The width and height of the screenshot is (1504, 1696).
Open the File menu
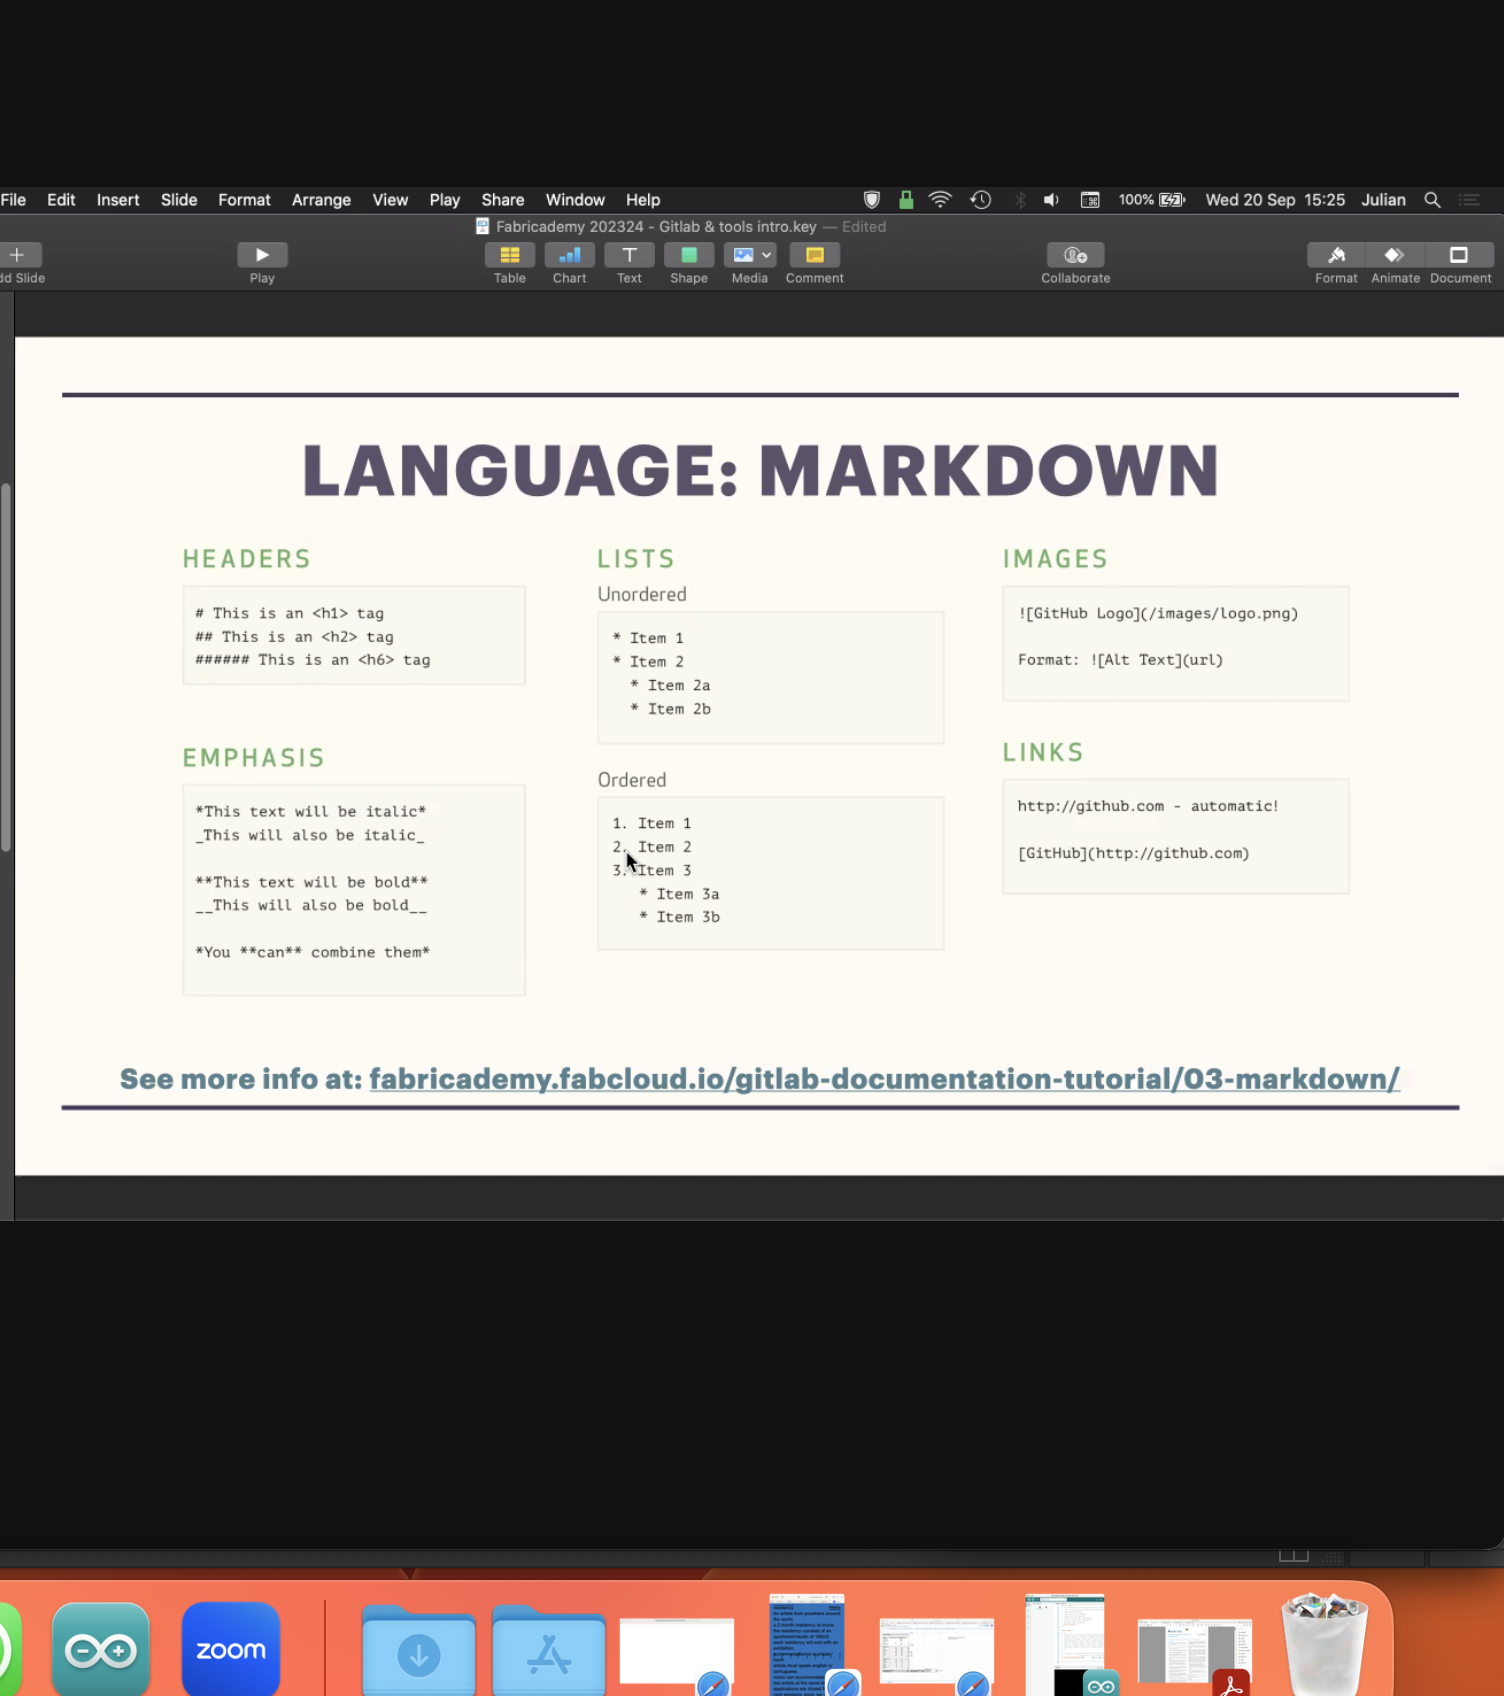[13, 200]
